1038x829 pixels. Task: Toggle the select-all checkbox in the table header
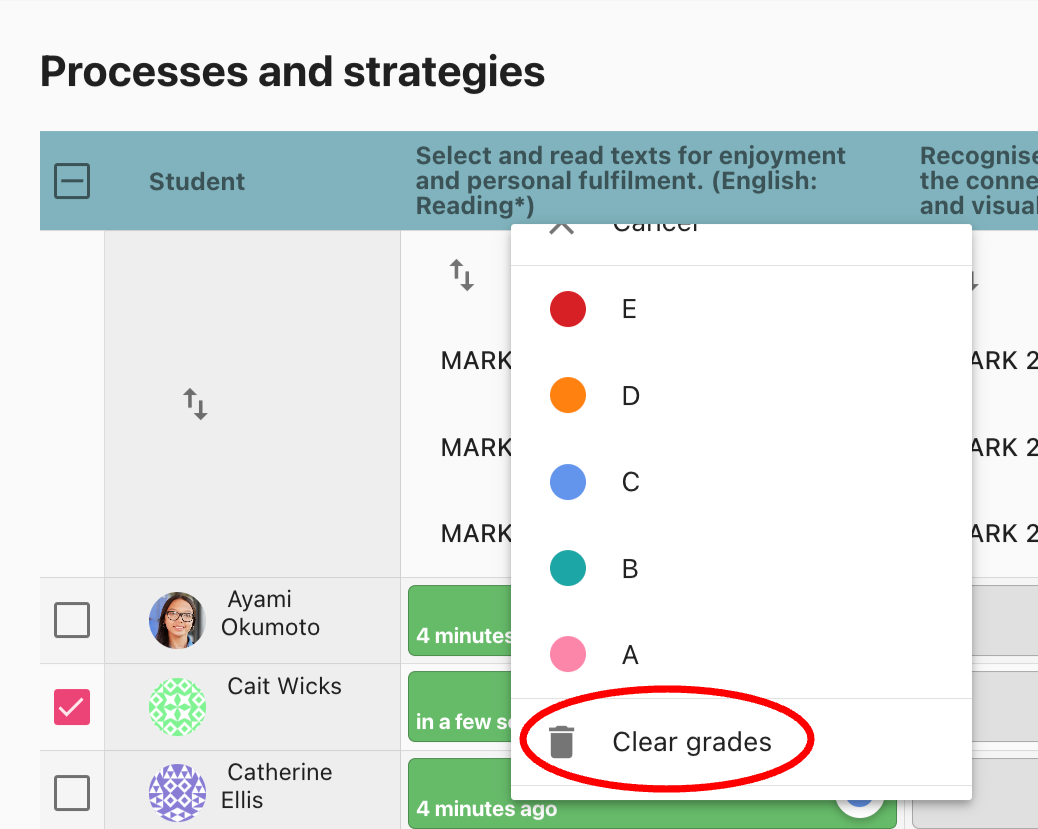tap(72, 181)
